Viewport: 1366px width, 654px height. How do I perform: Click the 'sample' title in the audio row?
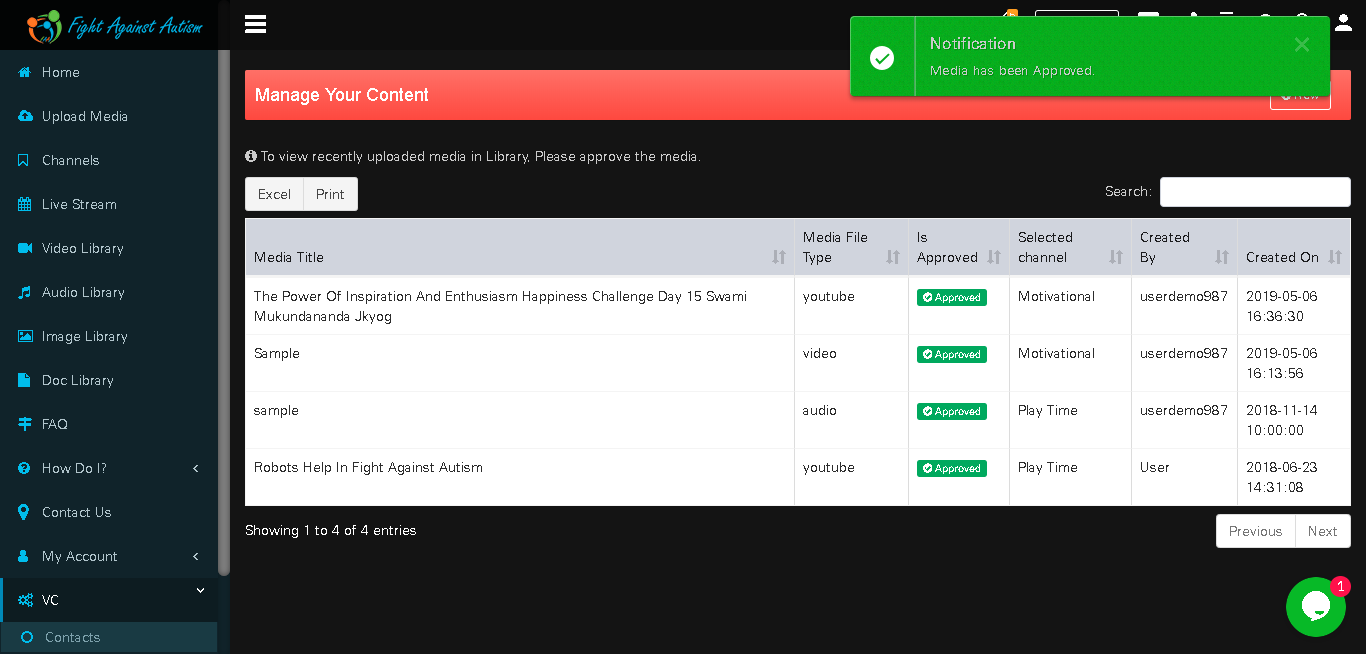click(x=276, y=410)
